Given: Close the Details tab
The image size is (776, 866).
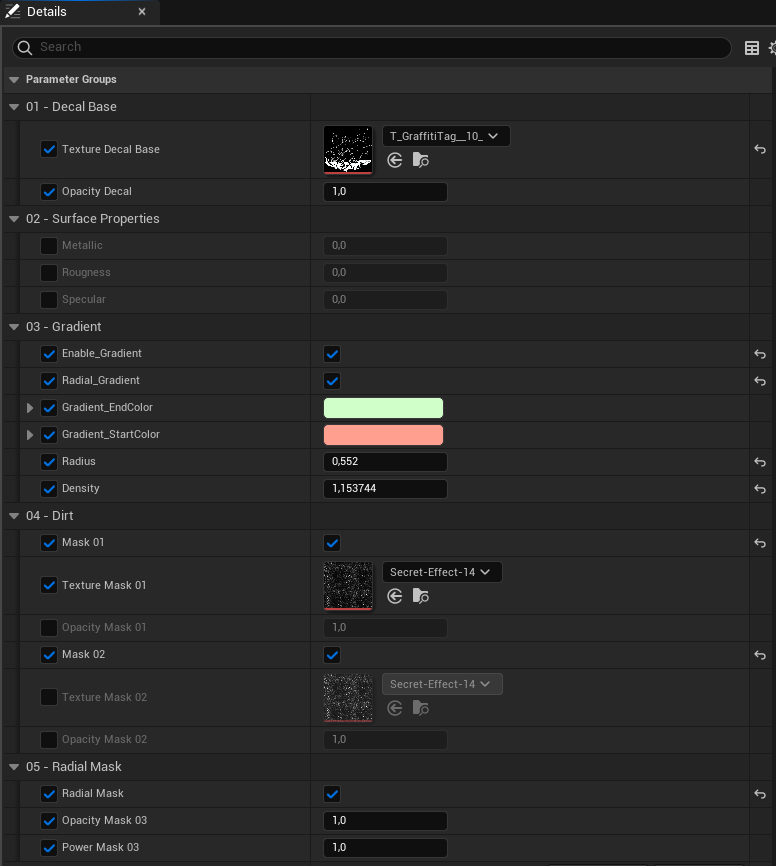Looking at the screenshot, I should [142, 12].
